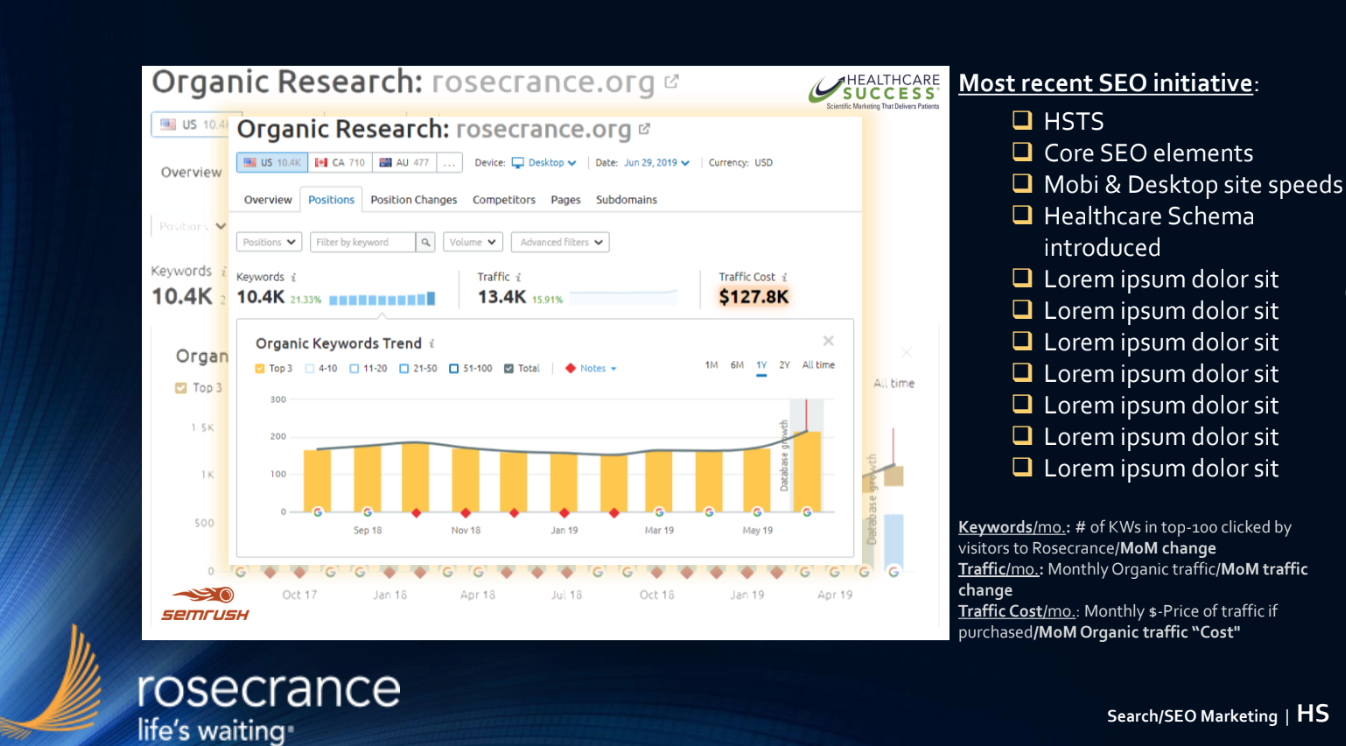Toggle the 21-50 positions checkbox
The height and width of the screenshot is (746, 1346).
(404, 369)
